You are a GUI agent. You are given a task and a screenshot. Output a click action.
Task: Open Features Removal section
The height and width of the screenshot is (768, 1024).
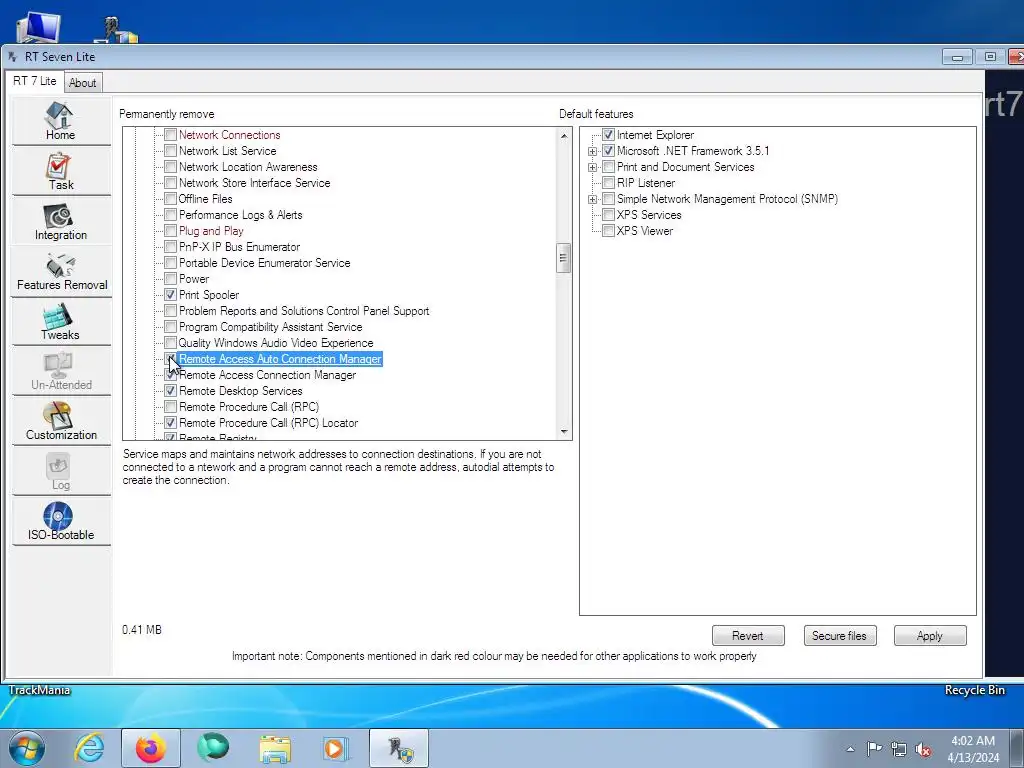(x=61, y=272)
